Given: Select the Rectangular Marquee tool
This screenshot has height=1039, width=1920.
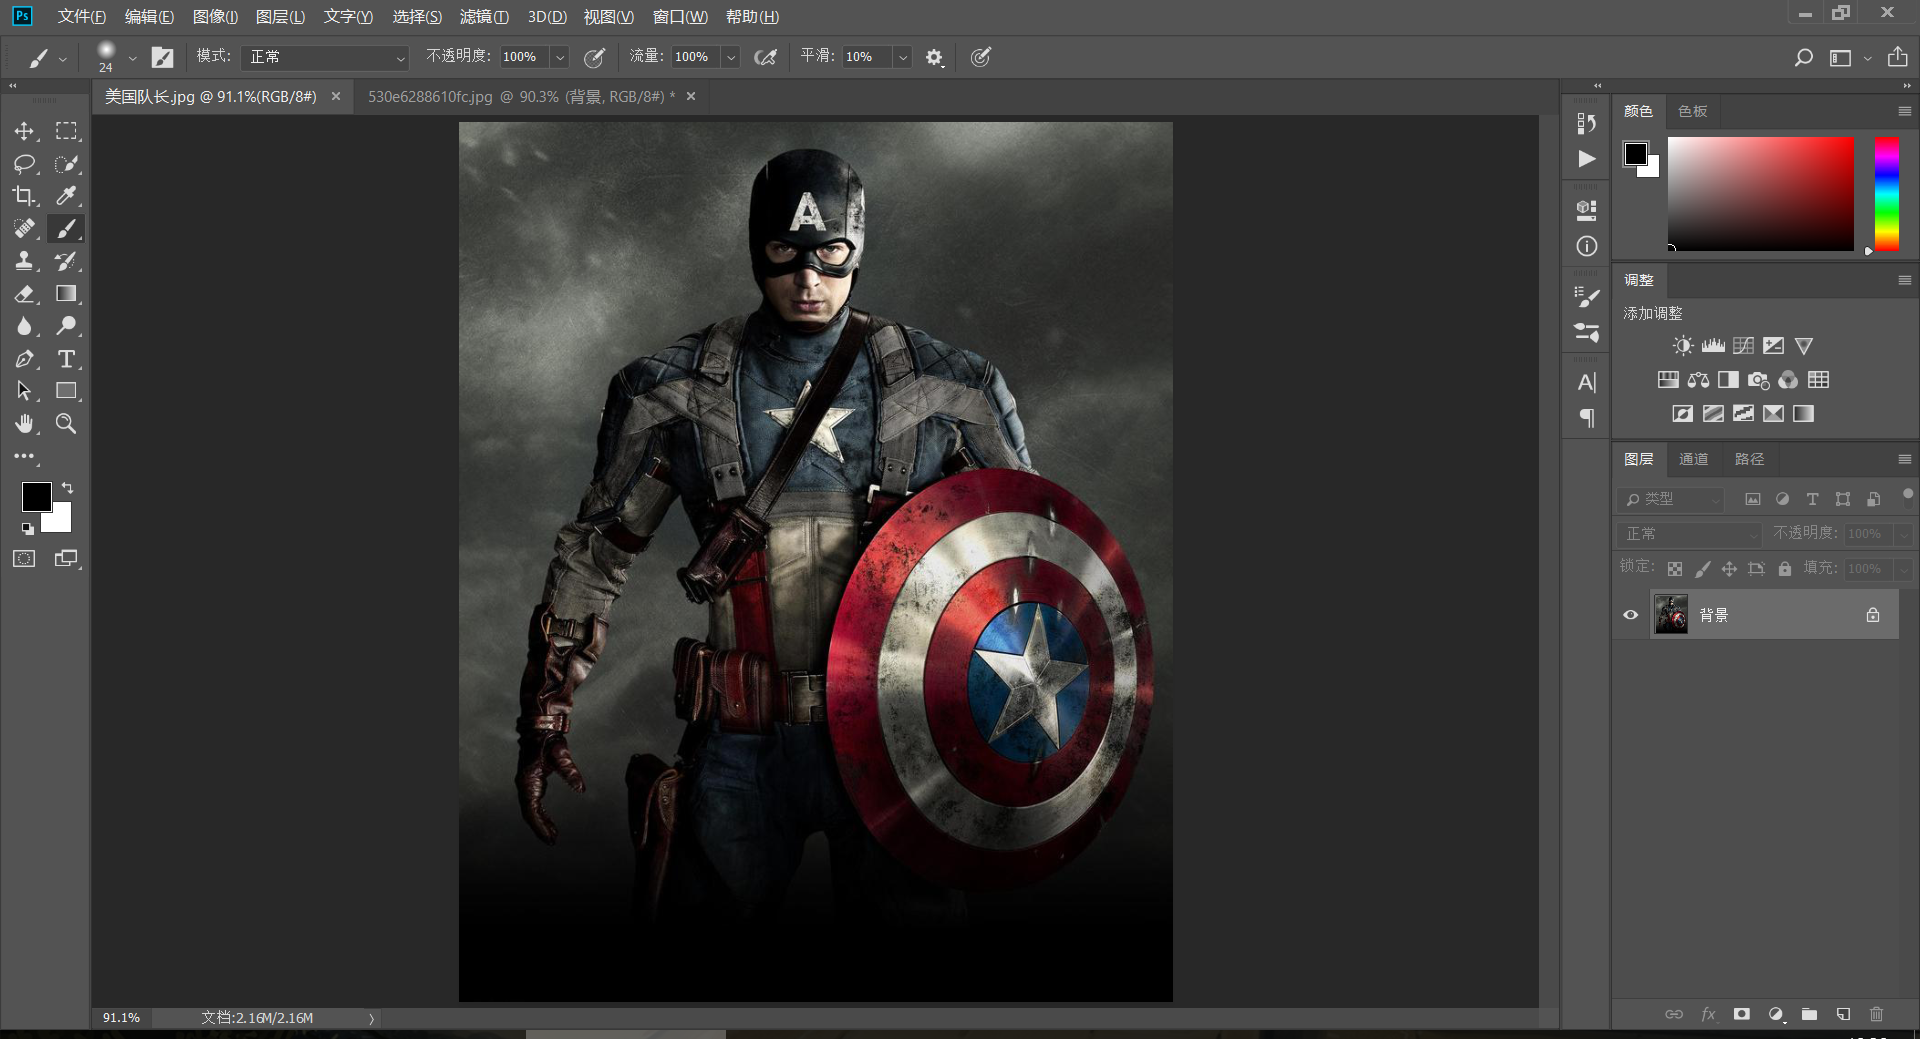Looking at the screenshot, I should pyautogui.click(x=66, y=131).
